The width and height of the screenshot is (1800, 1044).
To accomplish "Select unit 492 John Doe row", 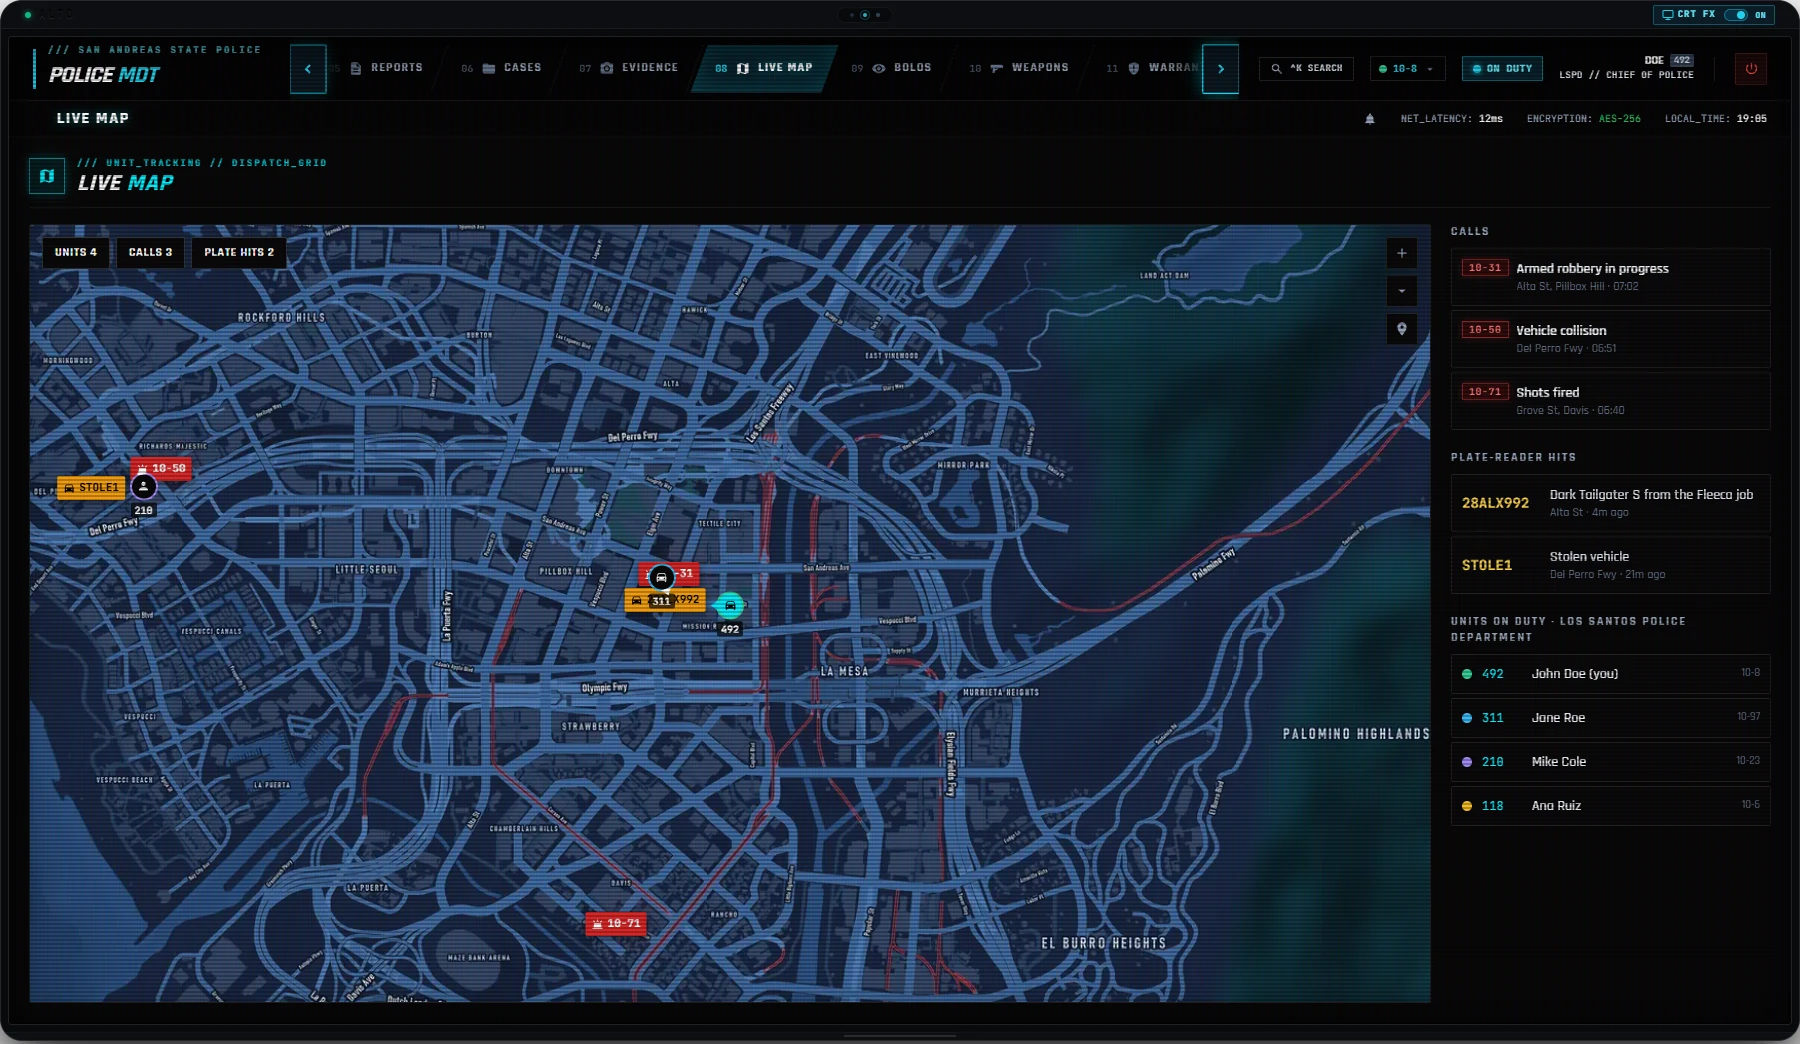I will (1610, 674).
